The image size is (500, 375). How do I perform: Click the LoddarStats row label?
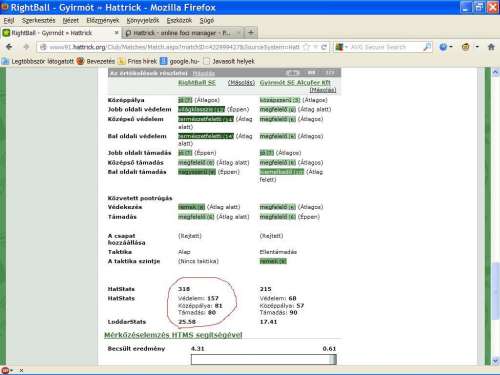tap(127, 322)
